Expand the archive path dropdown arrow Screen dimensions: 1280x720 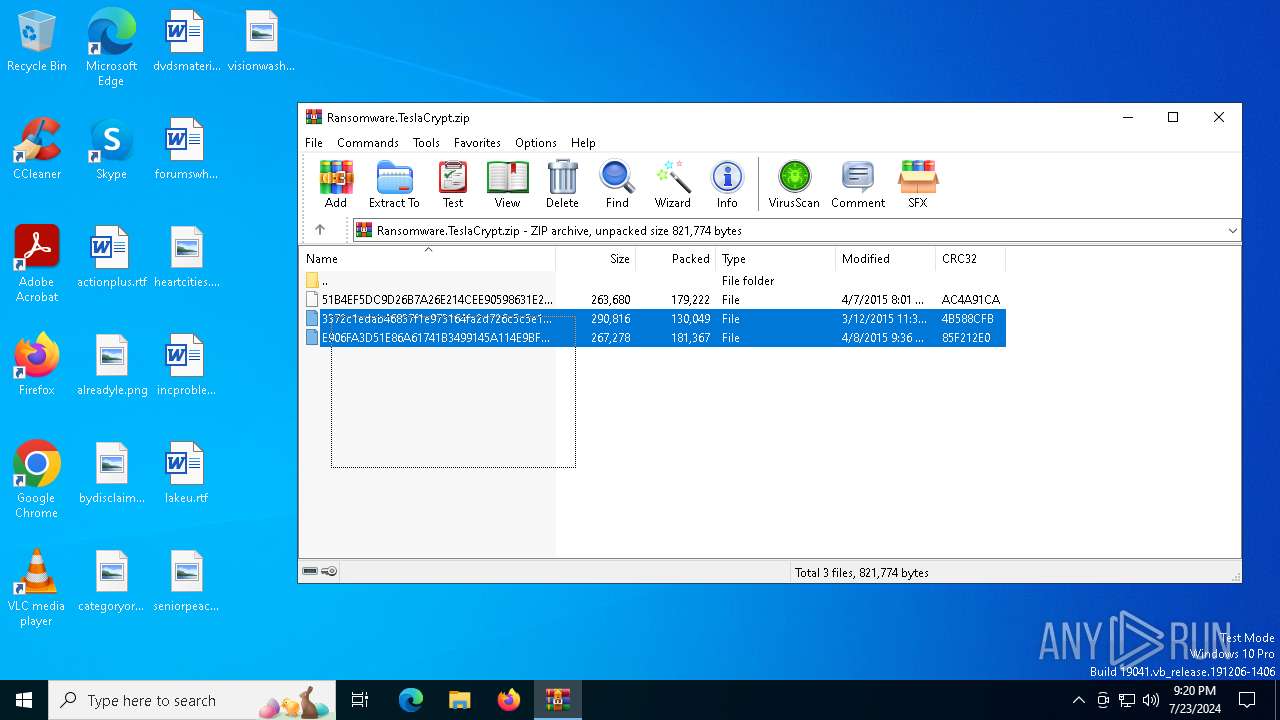click(x=1232, y=230)
